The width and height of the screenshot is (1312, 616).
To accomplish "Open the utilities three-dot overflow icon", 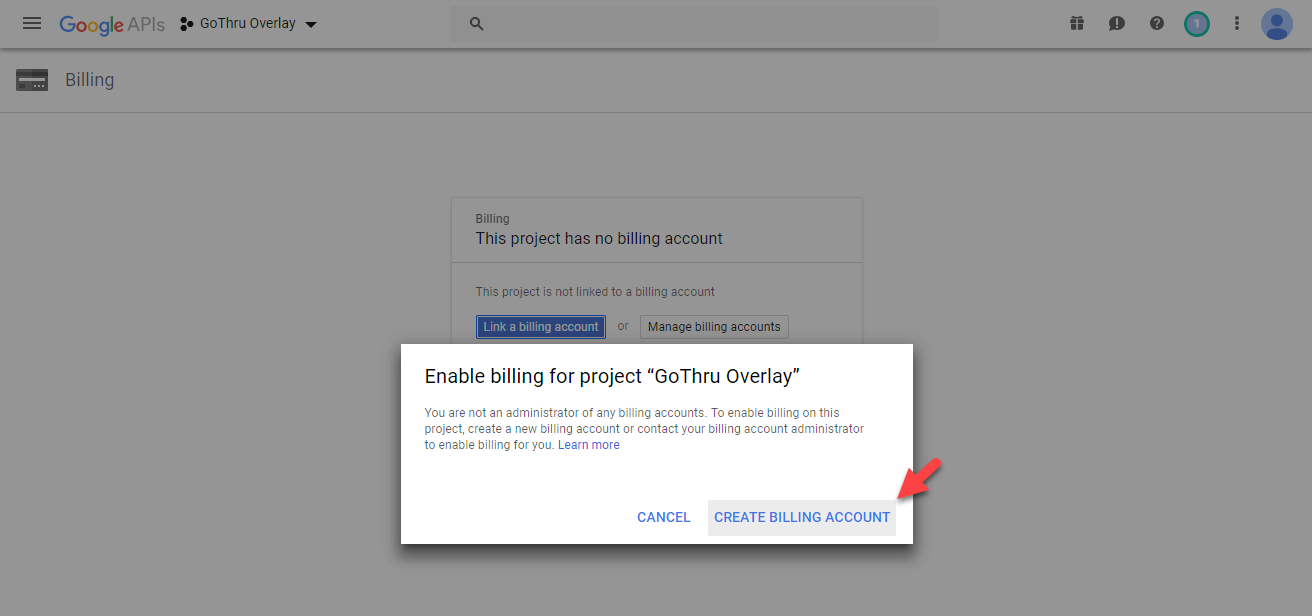I will pos(1237,22).
